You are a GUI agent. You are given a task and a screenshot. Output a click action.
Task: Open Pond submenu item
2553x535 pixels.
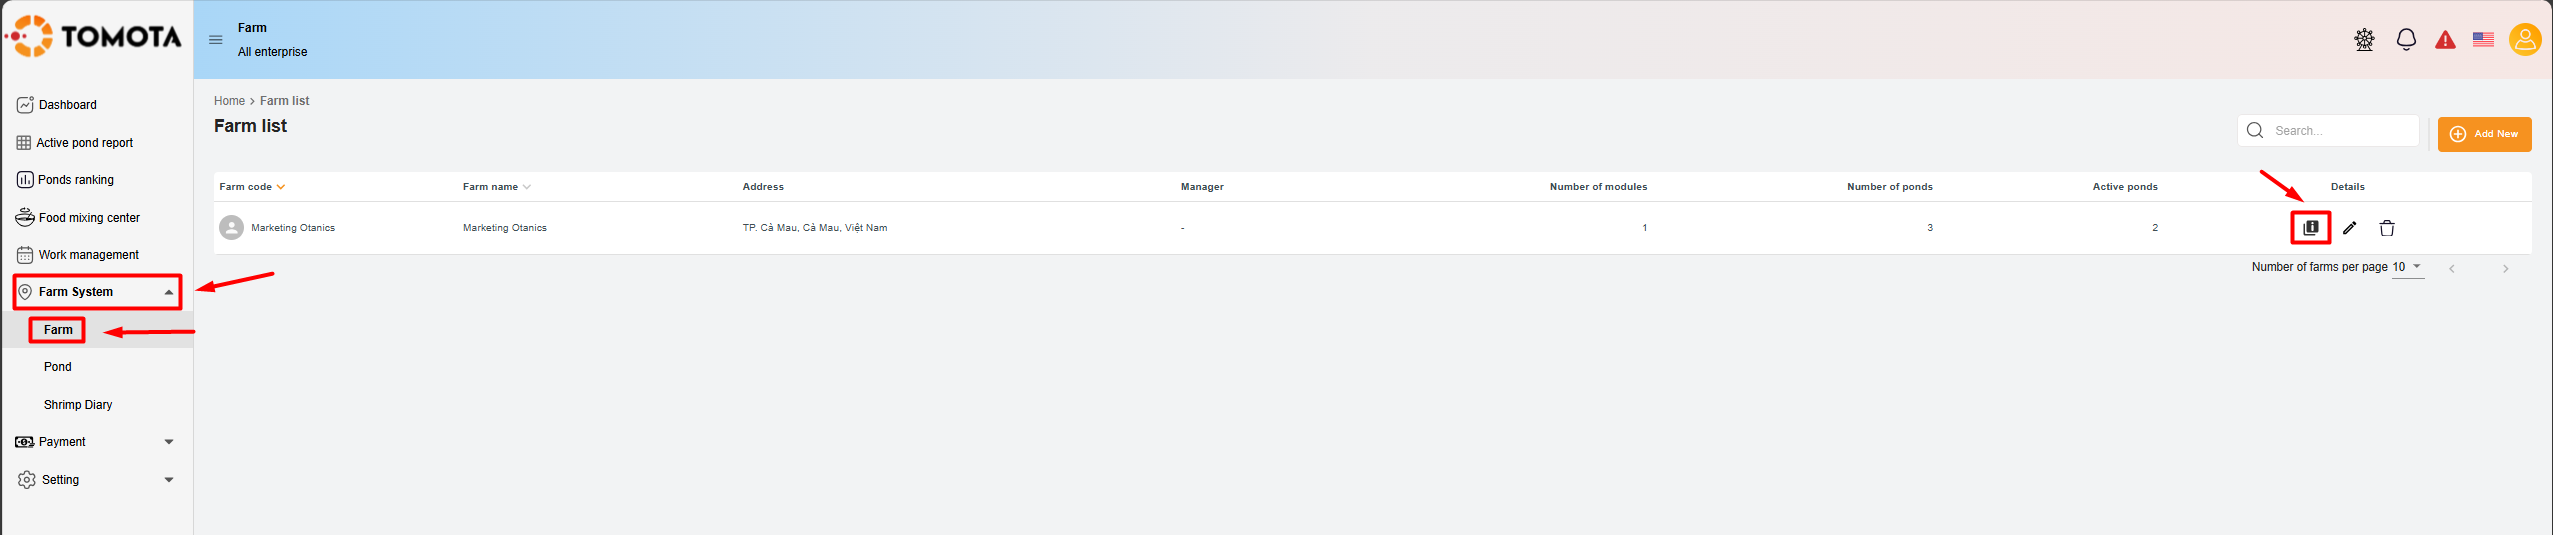(58, 367)
